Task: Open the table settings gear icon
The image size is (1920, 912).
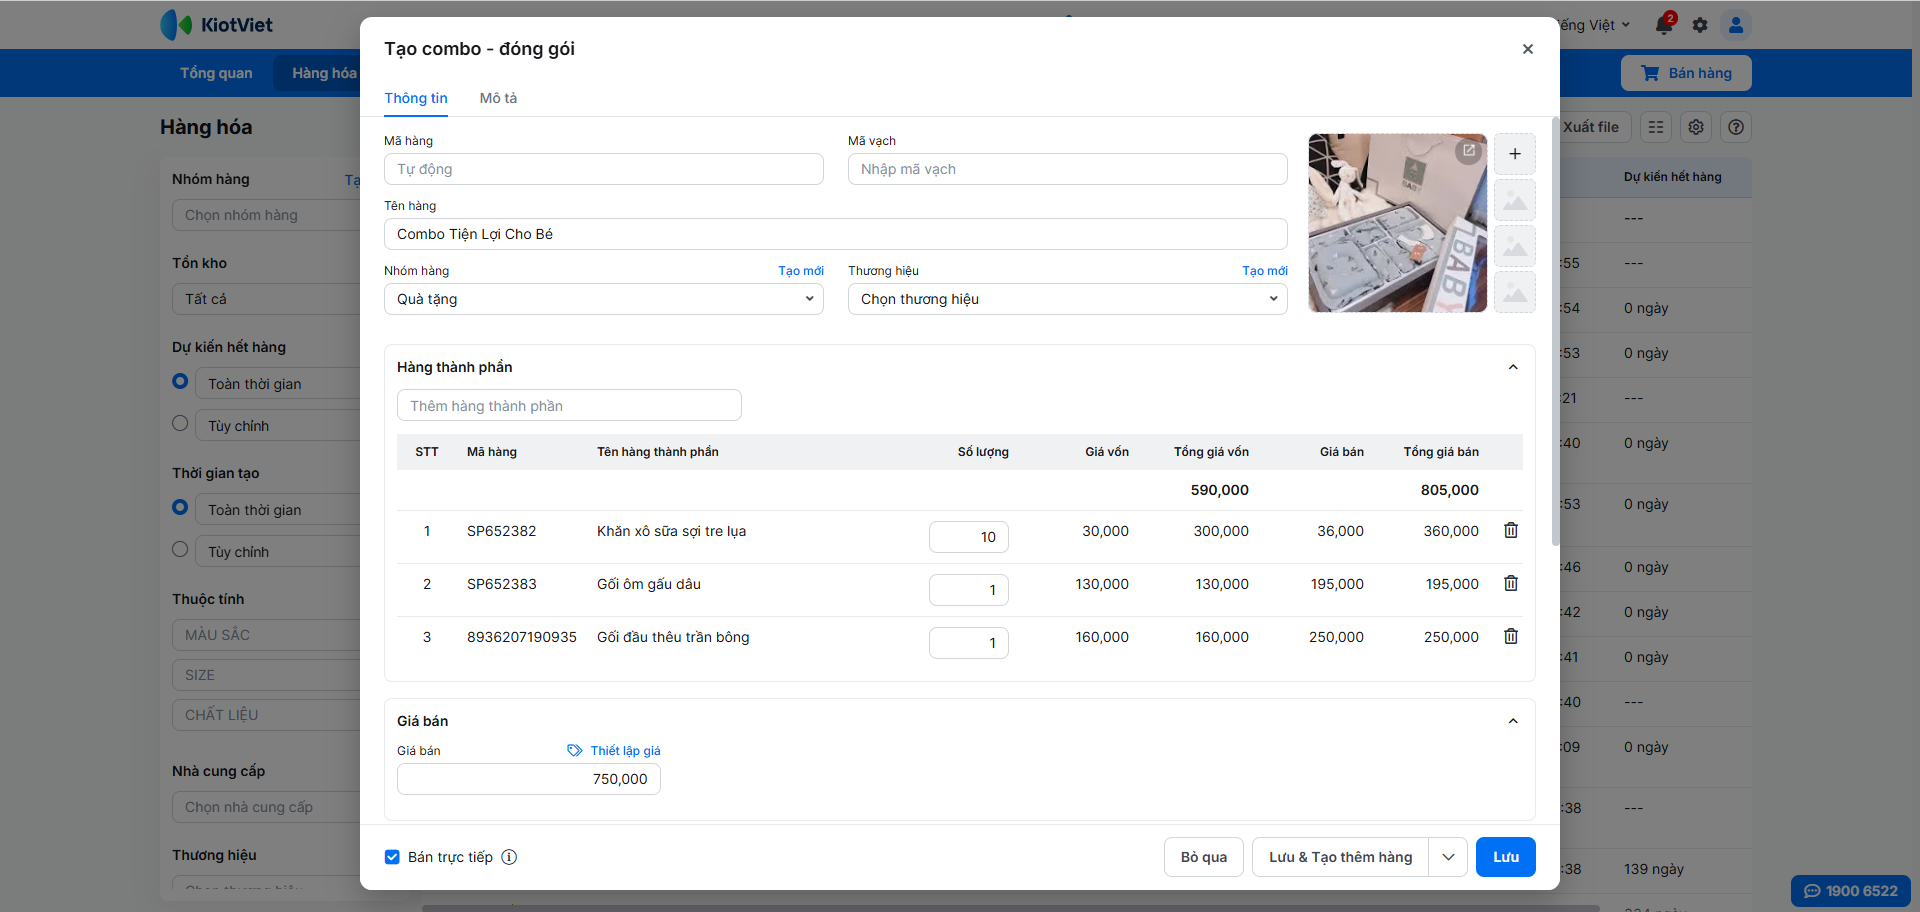Action: pyautogui.click(x=1696, y=127)
